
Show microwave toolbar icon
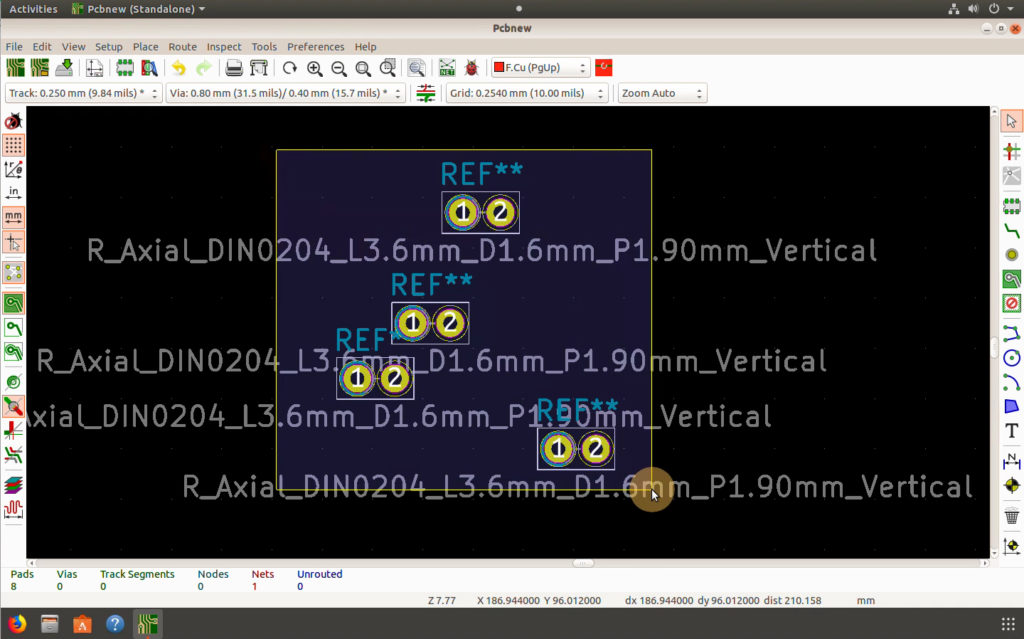(13, 509)
